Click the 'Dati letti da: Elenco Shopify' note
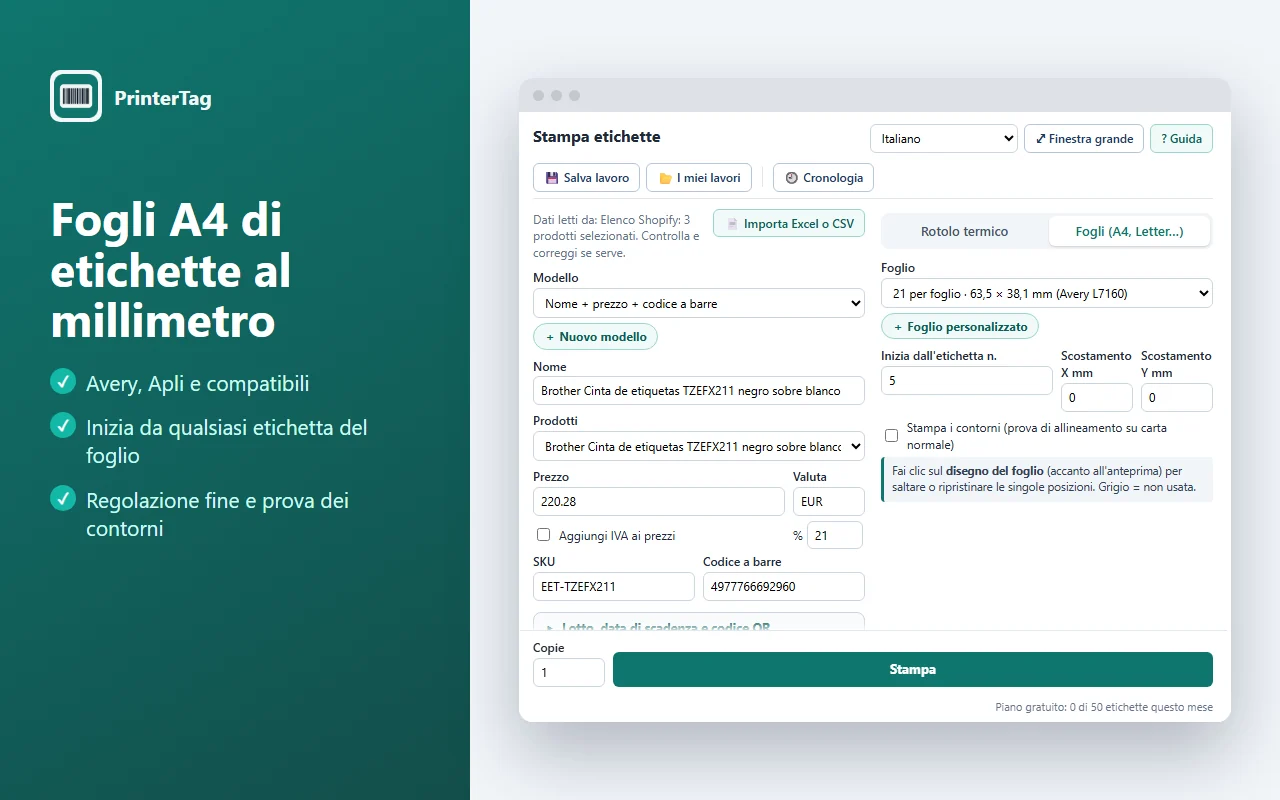This screenshot has height=800, width=1280. point(617,237)
